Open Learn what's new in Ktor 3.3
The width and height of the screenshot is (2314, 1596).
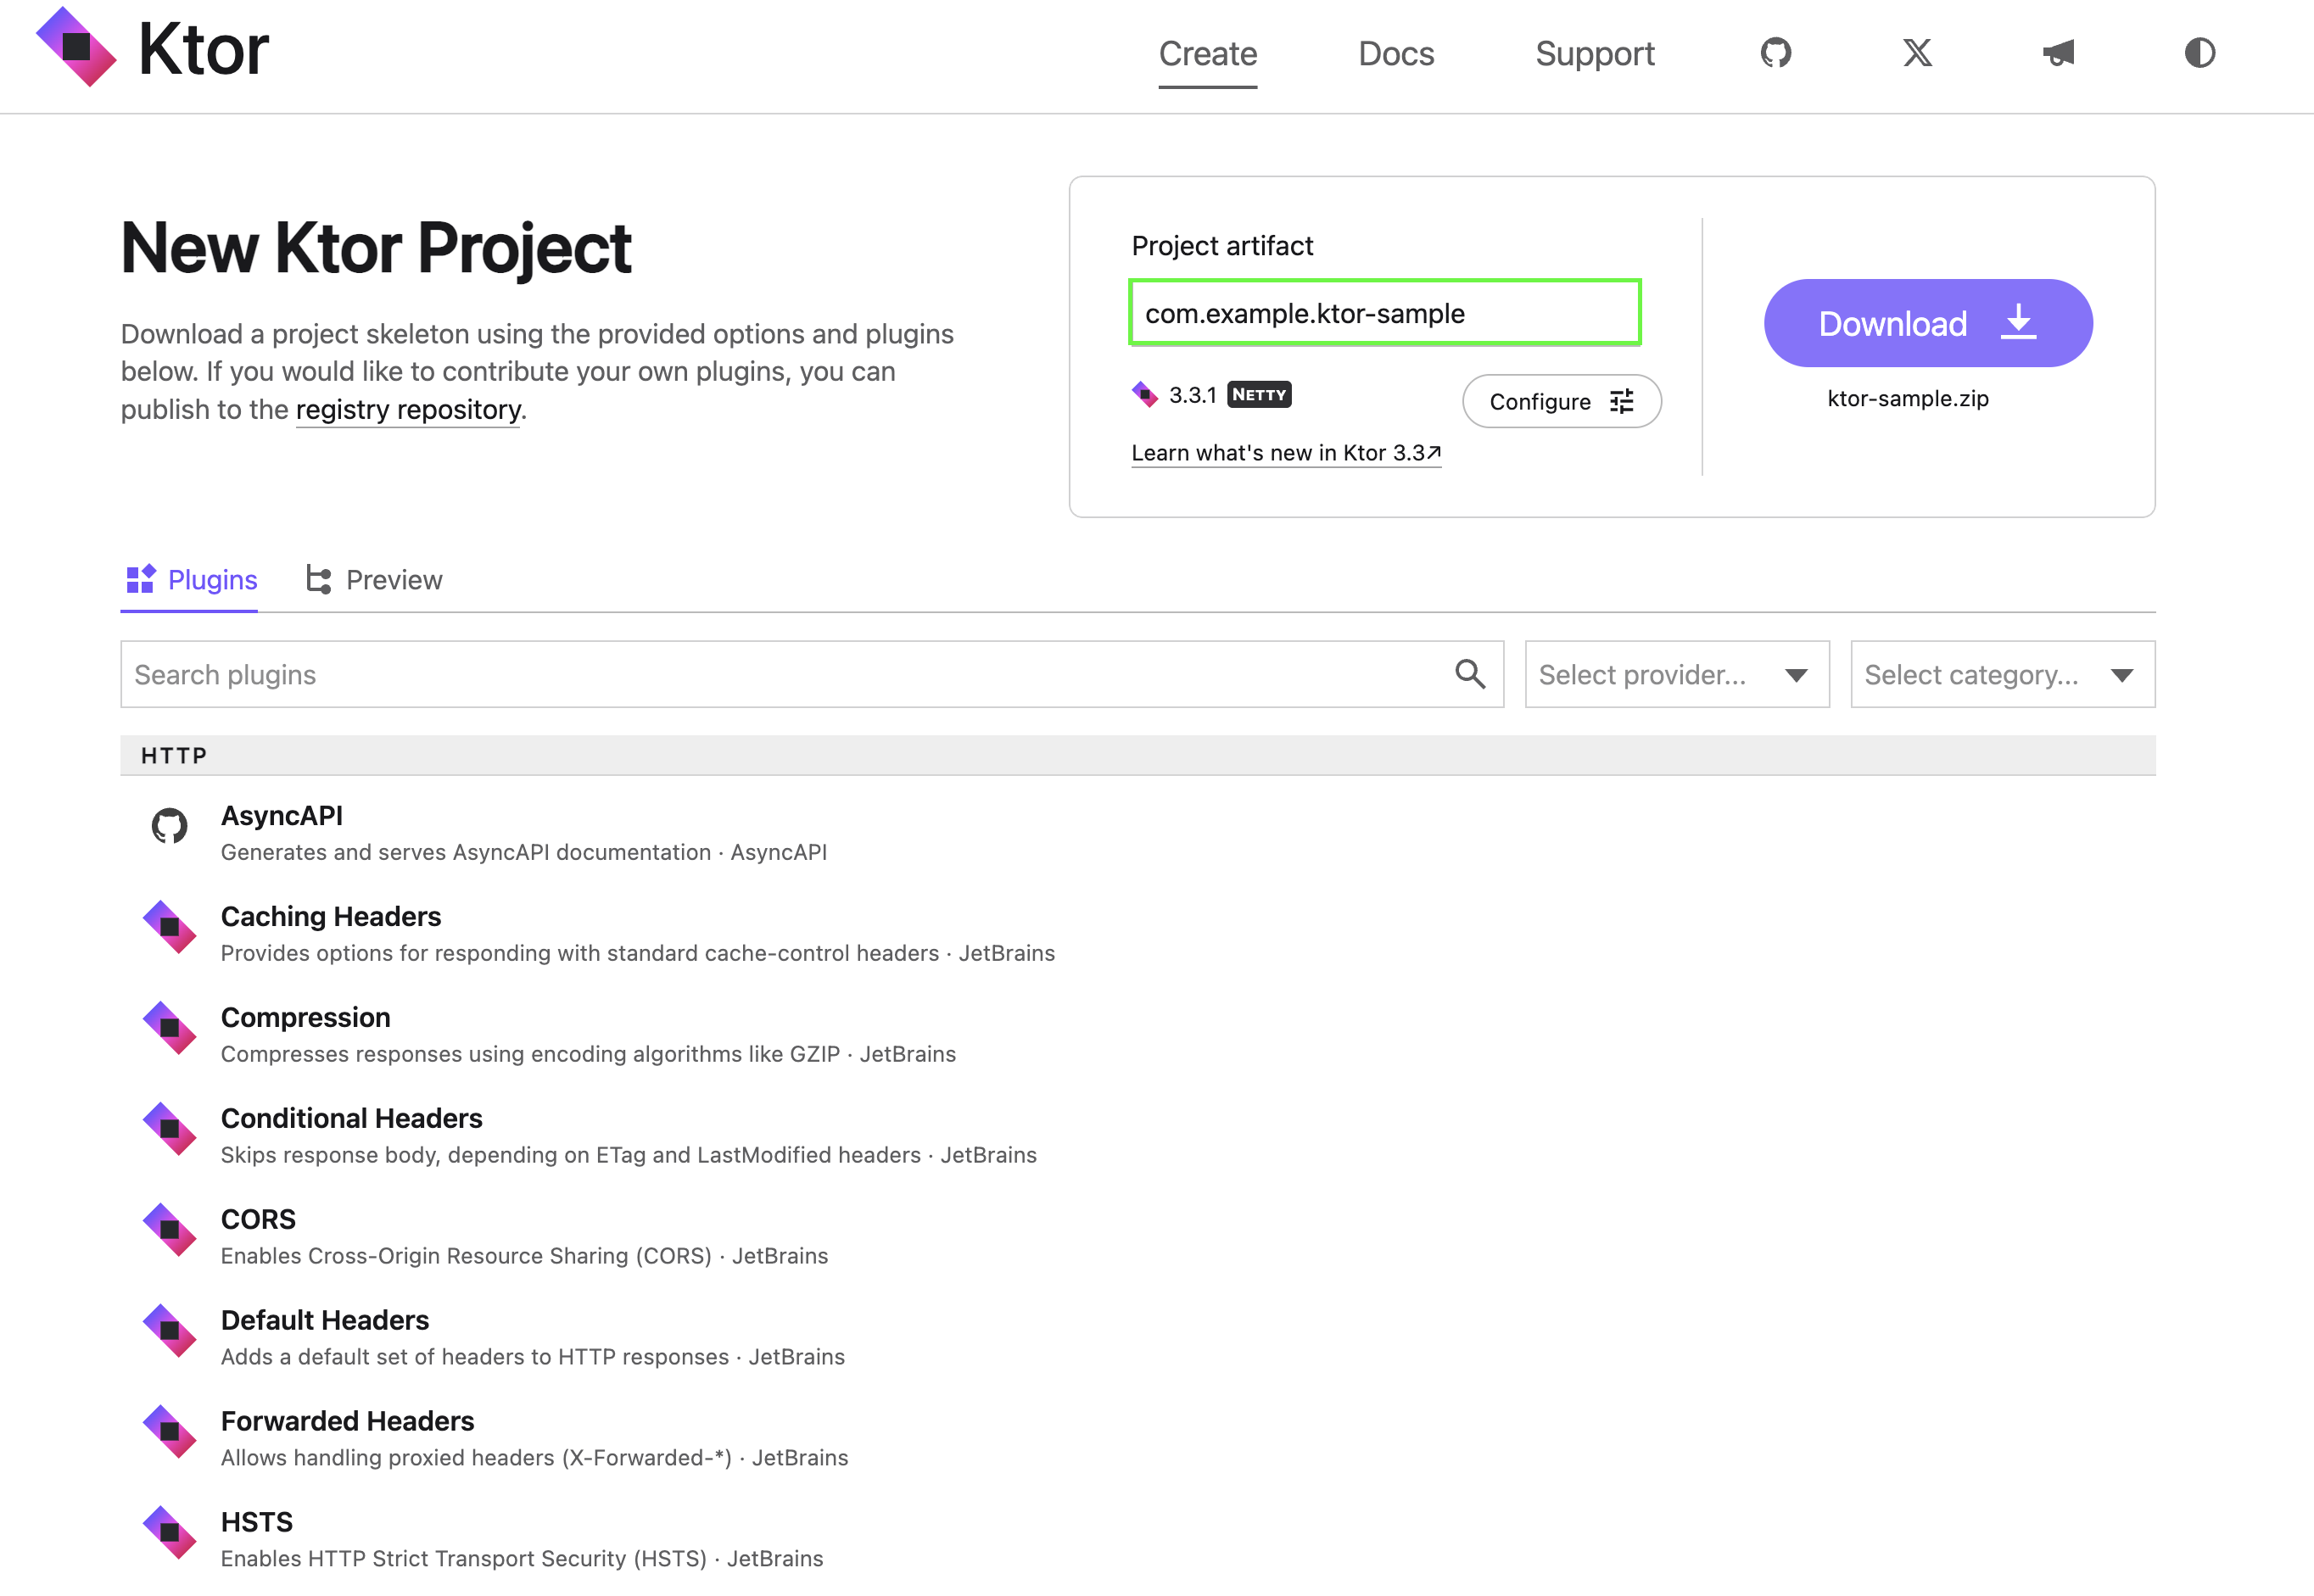tap(1285, 453)
